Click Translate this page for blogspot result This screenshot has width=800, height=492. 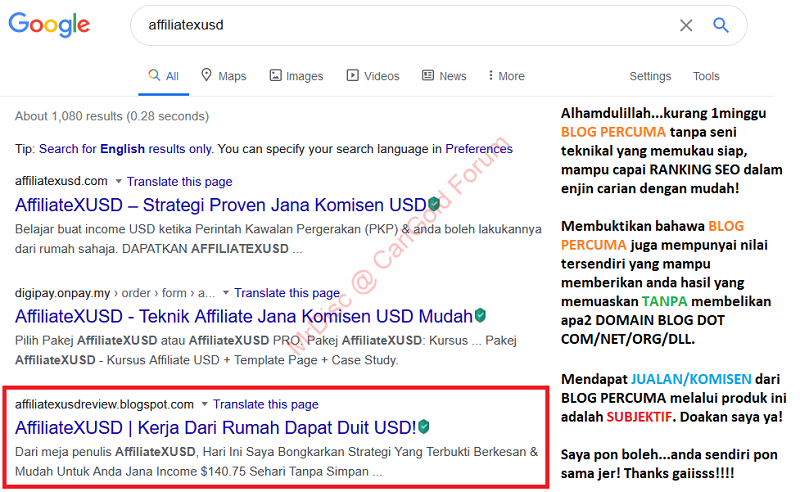coord(265,404)
